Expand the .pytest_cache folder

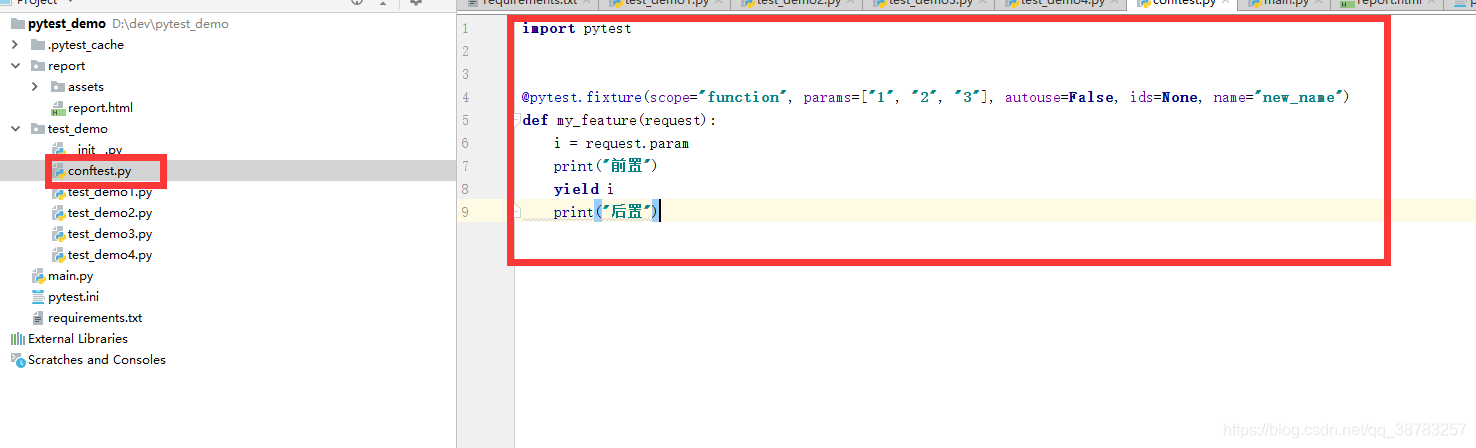coord(15,45)
